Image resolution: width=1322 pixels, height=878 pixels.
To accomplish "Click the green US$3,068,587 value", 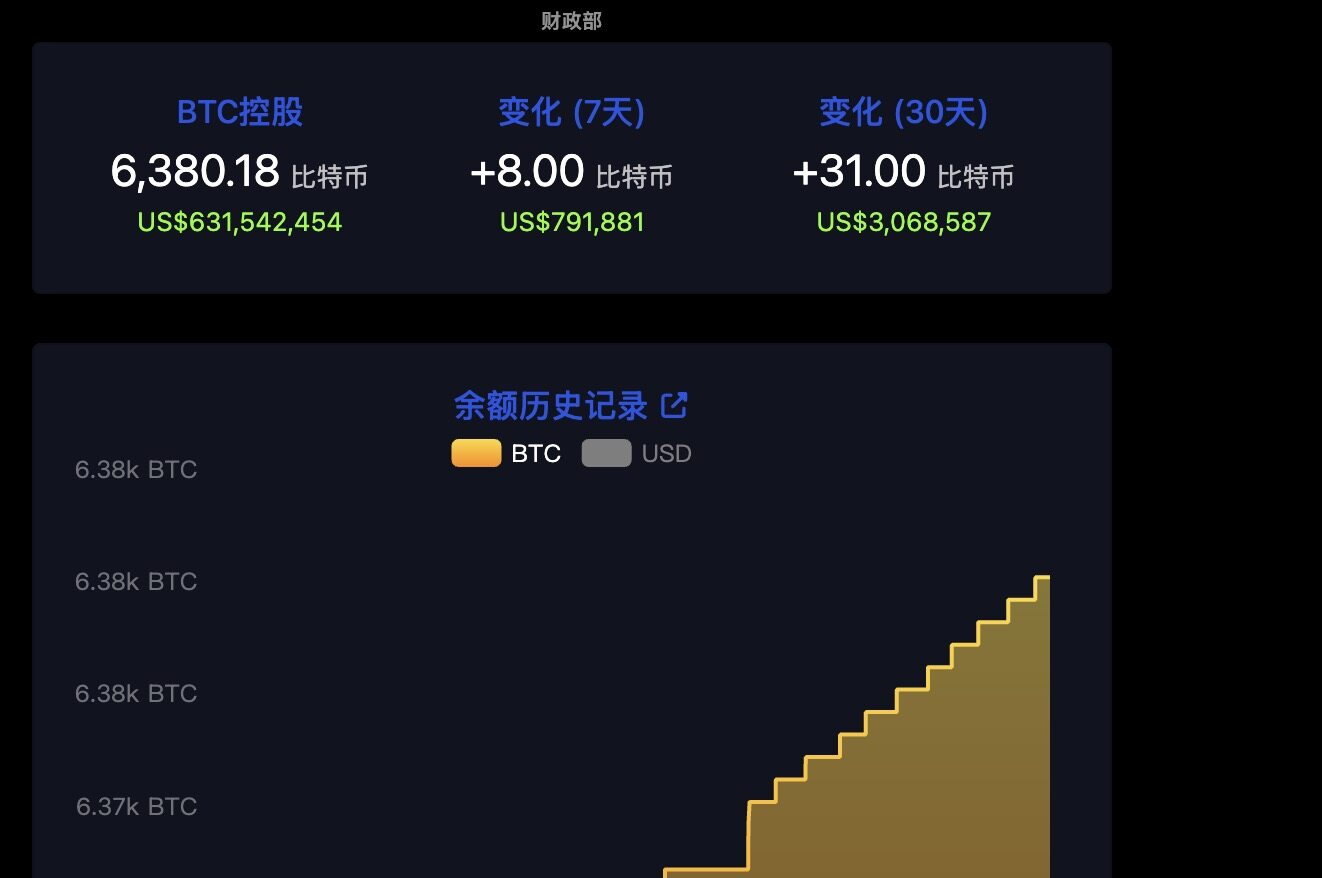I will 903,221.
